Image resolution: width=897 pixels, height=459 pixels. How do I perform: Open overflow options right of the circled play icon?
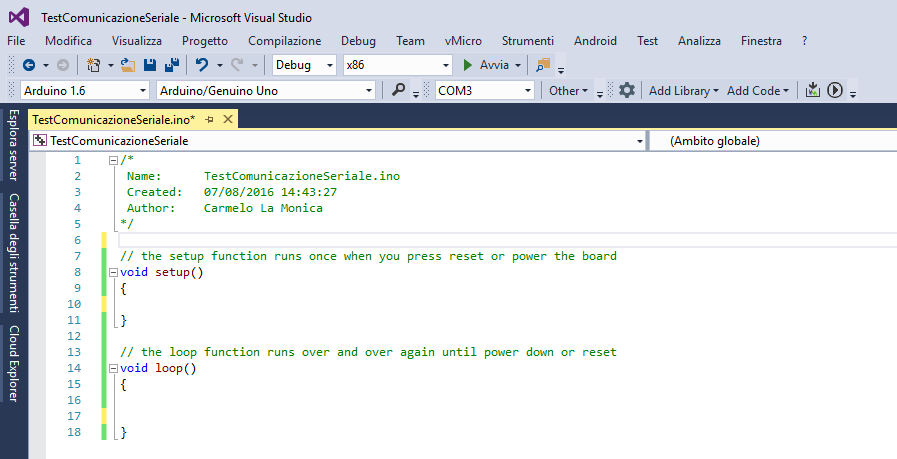pos(852,94)
